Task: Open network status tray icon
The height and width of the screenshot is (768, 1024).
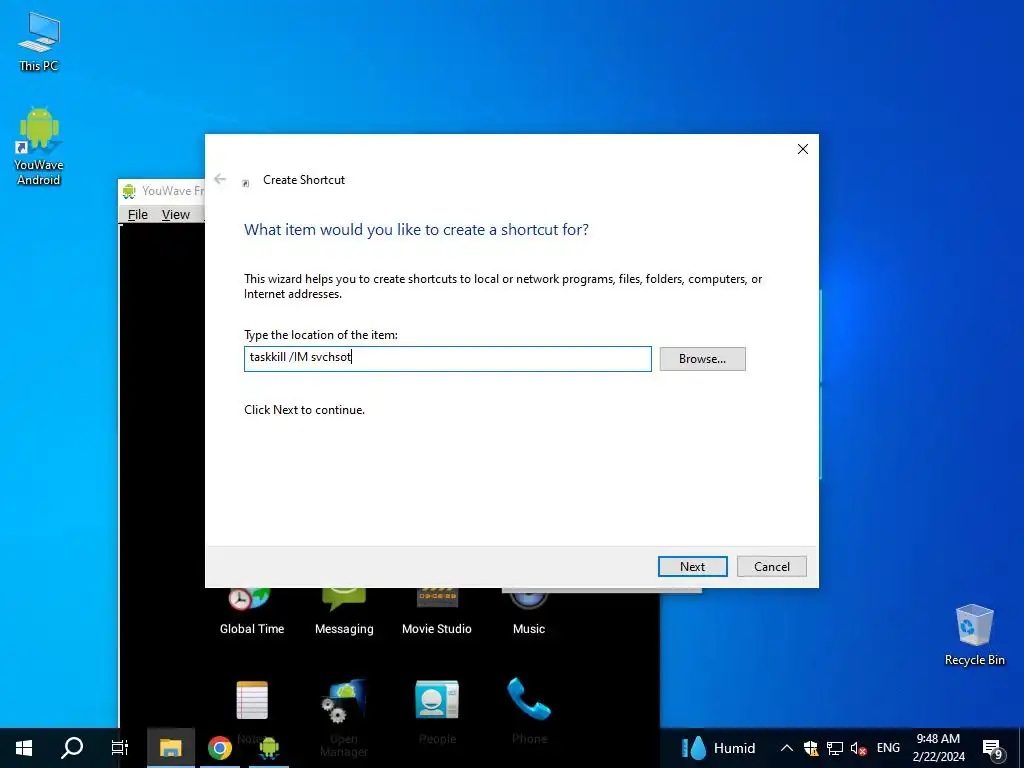Action: 834,748
